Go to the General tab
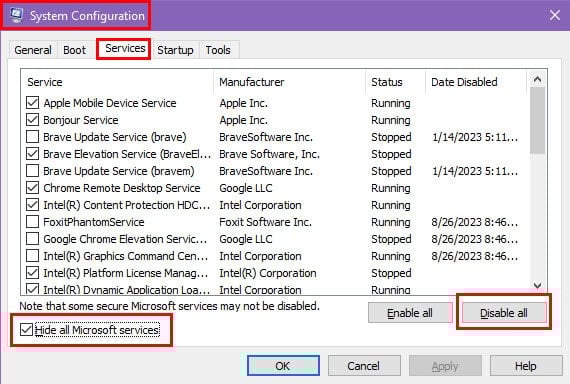Viewport: 570px width, 384px height. (33, 50)
